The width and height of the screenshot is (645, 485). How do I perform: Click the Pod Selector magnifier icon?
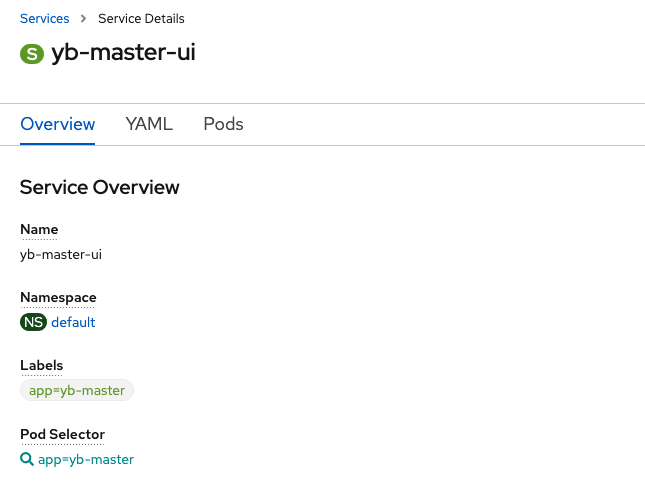click(27, 459)
